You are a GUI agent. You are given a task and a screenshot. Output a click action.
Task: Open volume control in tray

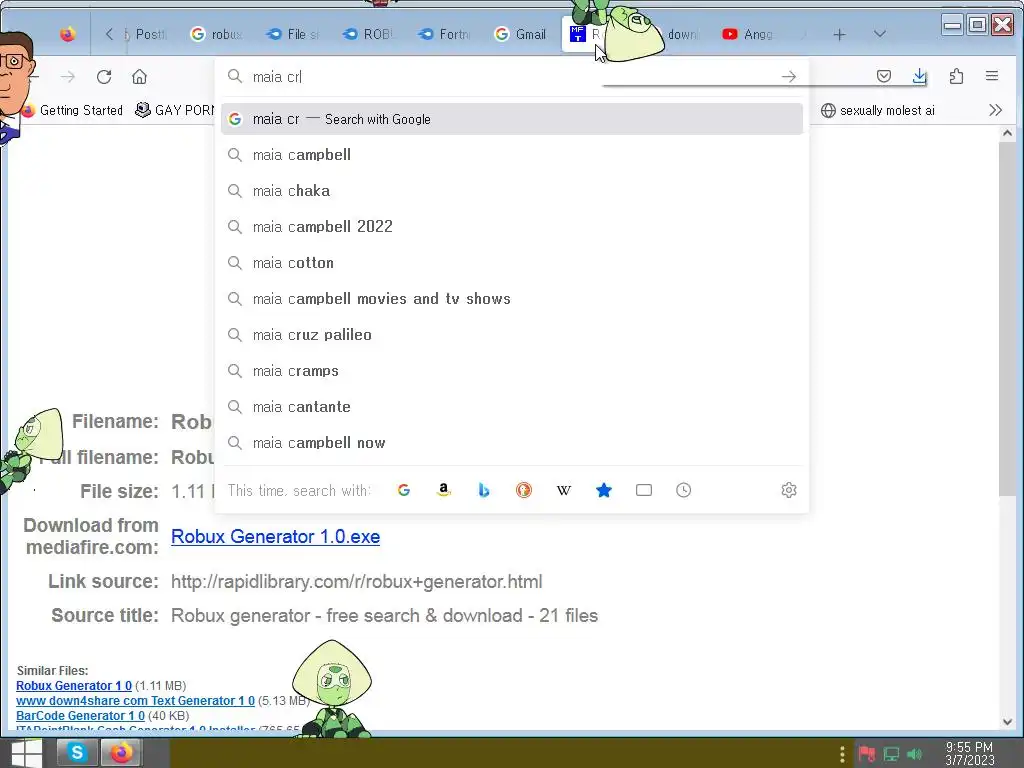pos(915,755)
